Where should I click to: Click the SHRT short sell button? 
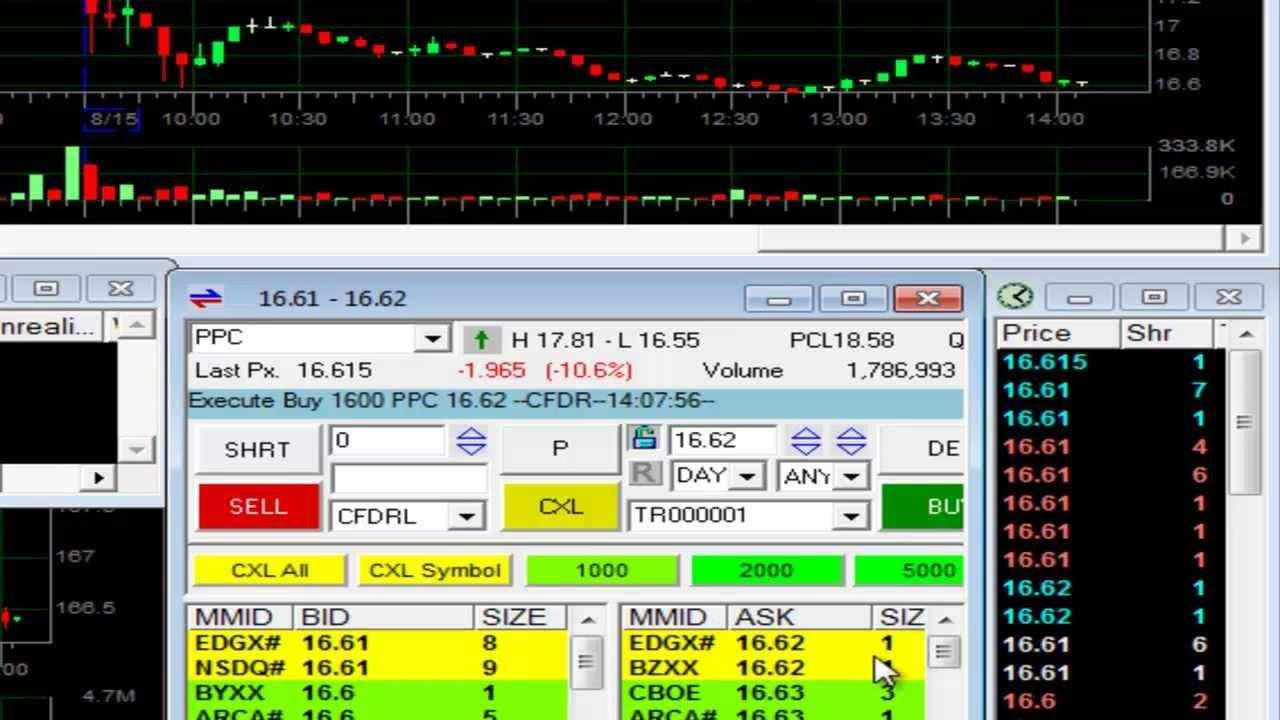pyautogui.click(x=257, y=449)
